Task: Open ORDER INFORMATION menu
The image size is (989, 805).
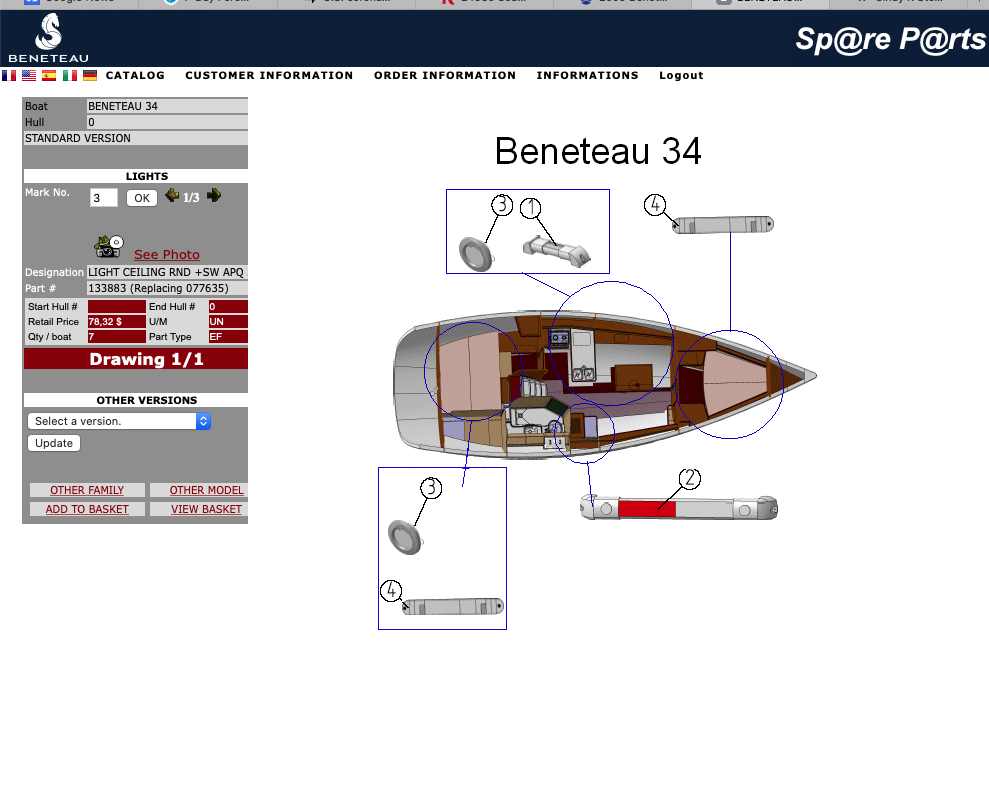Action: [445, 75]
